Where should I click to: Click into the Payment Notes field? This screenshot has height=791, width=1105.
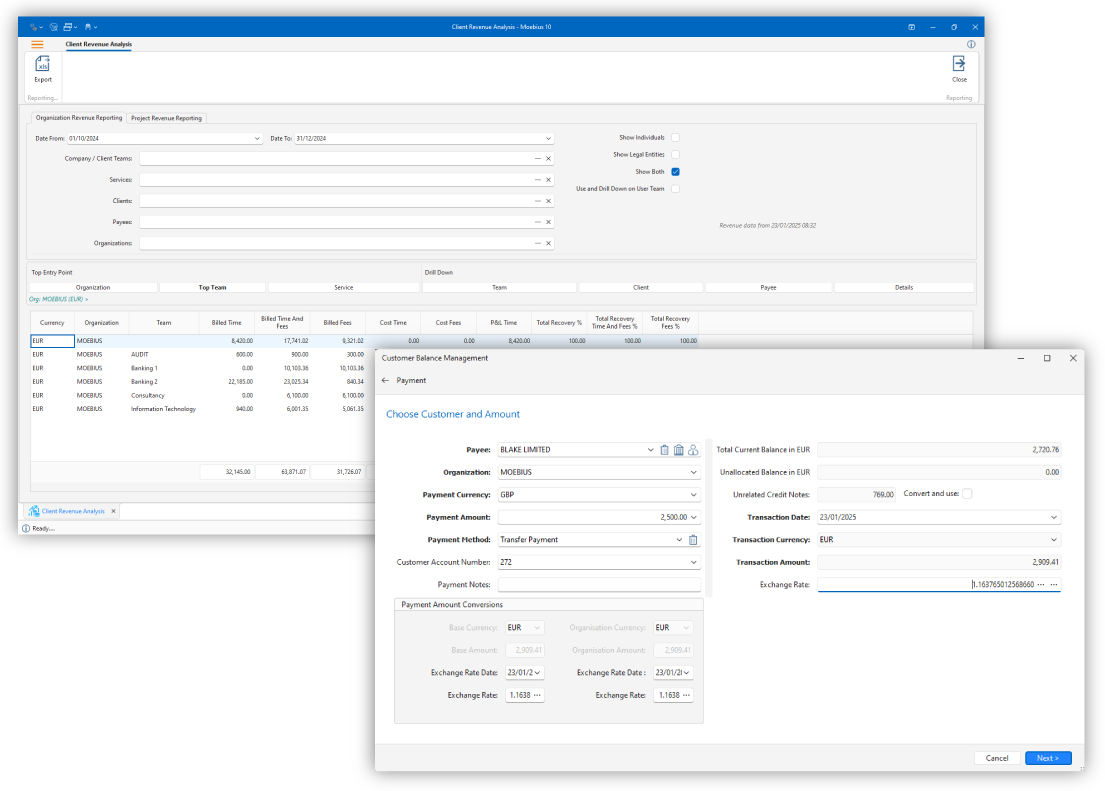[x=599, y=585]
